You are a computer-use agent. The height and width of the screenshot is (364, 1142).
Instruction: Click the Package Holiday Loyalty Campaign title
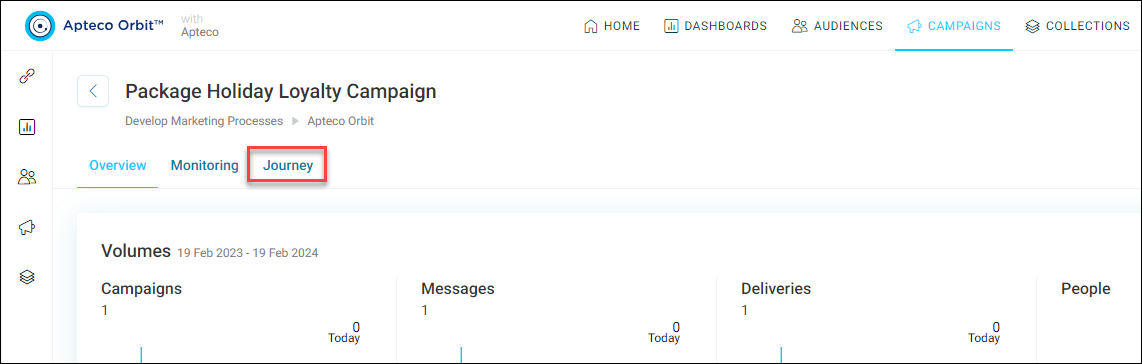[x=281, y=92]
